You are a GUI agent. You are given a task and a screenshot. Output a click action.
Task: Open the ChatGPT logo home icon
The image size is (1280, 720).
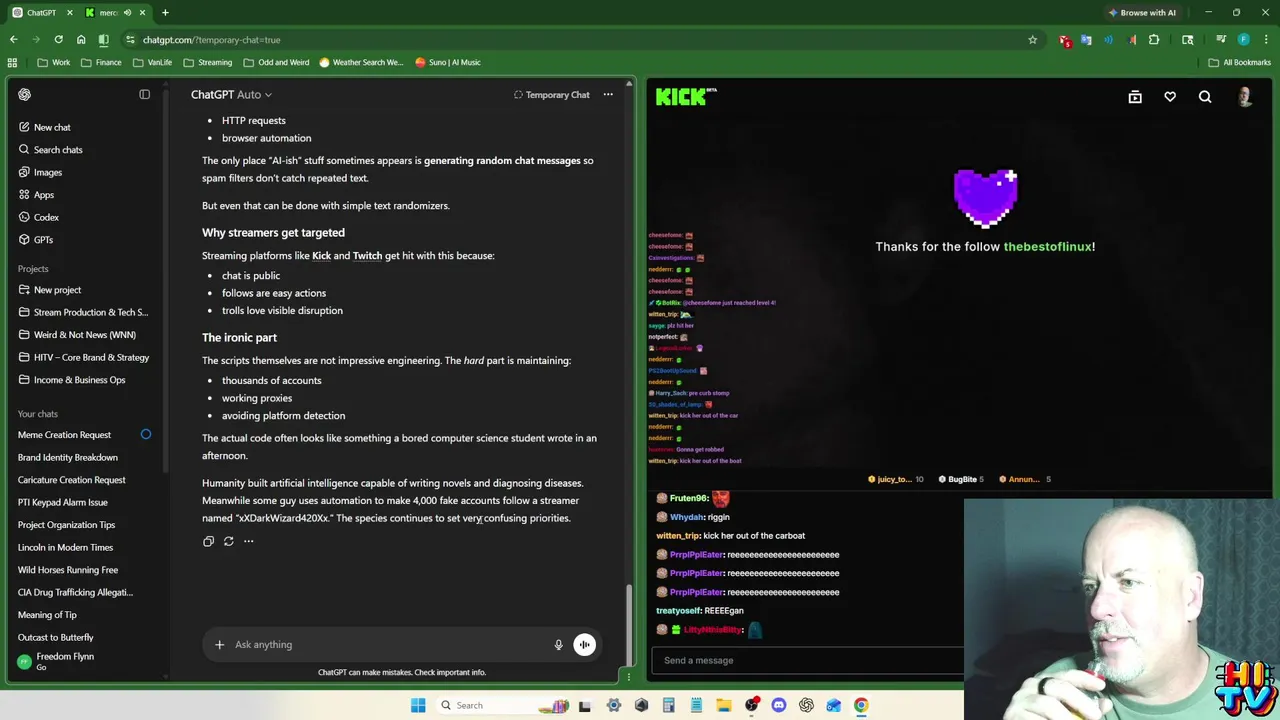click(25, 95)
